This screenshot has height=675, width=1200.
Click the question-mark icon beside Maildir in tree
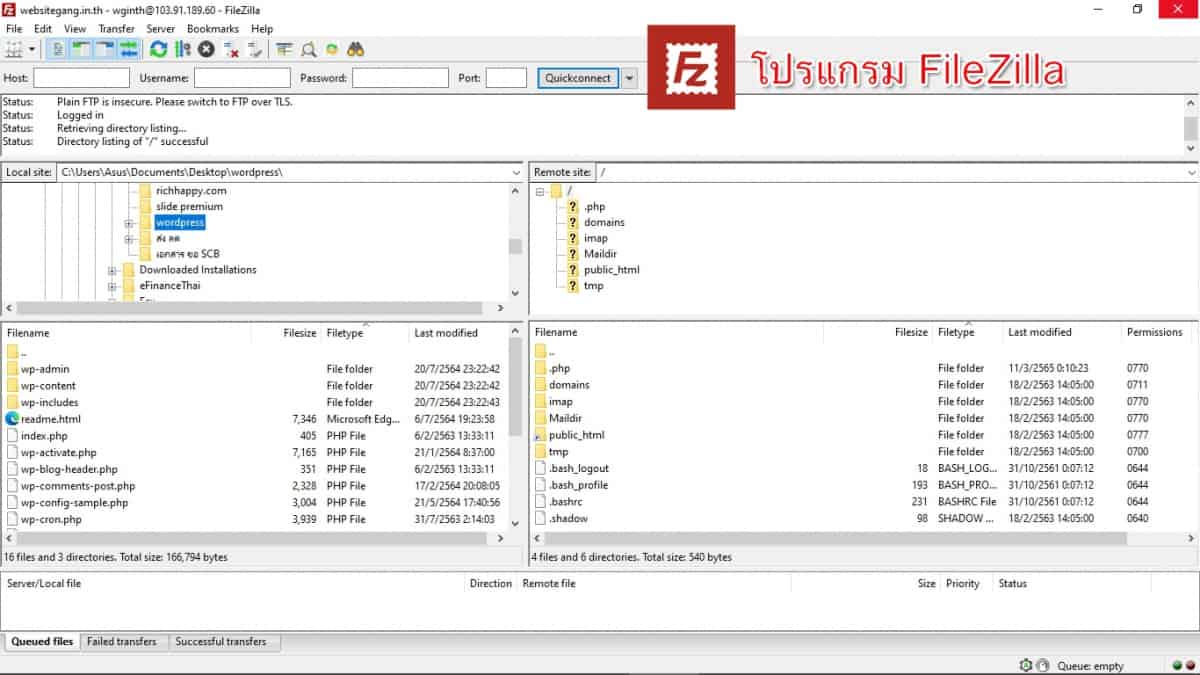pos(573,254)
